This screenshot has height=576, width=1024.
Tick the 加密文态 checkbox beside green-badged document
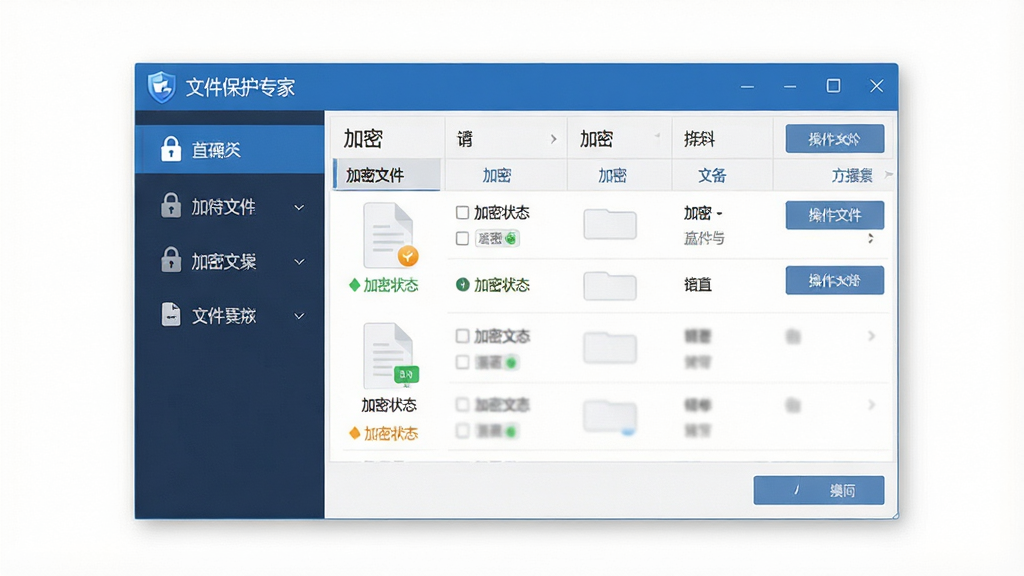462,336
